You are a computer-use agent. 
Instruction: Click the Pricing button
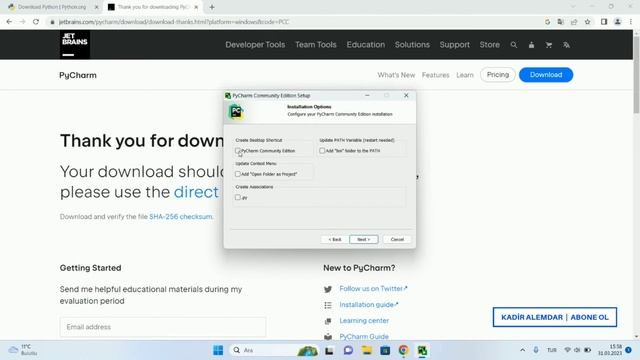tap(498, 75)
